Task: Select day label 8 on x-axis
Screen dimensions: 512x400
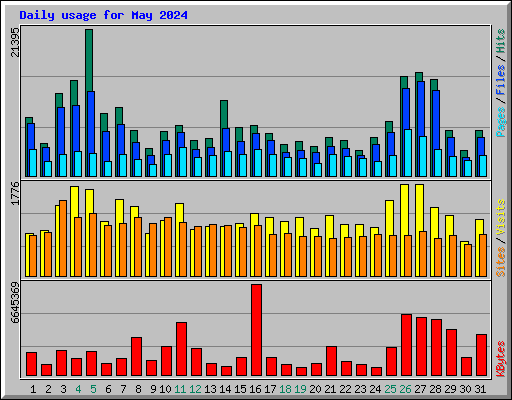Action: pos(138,389)
